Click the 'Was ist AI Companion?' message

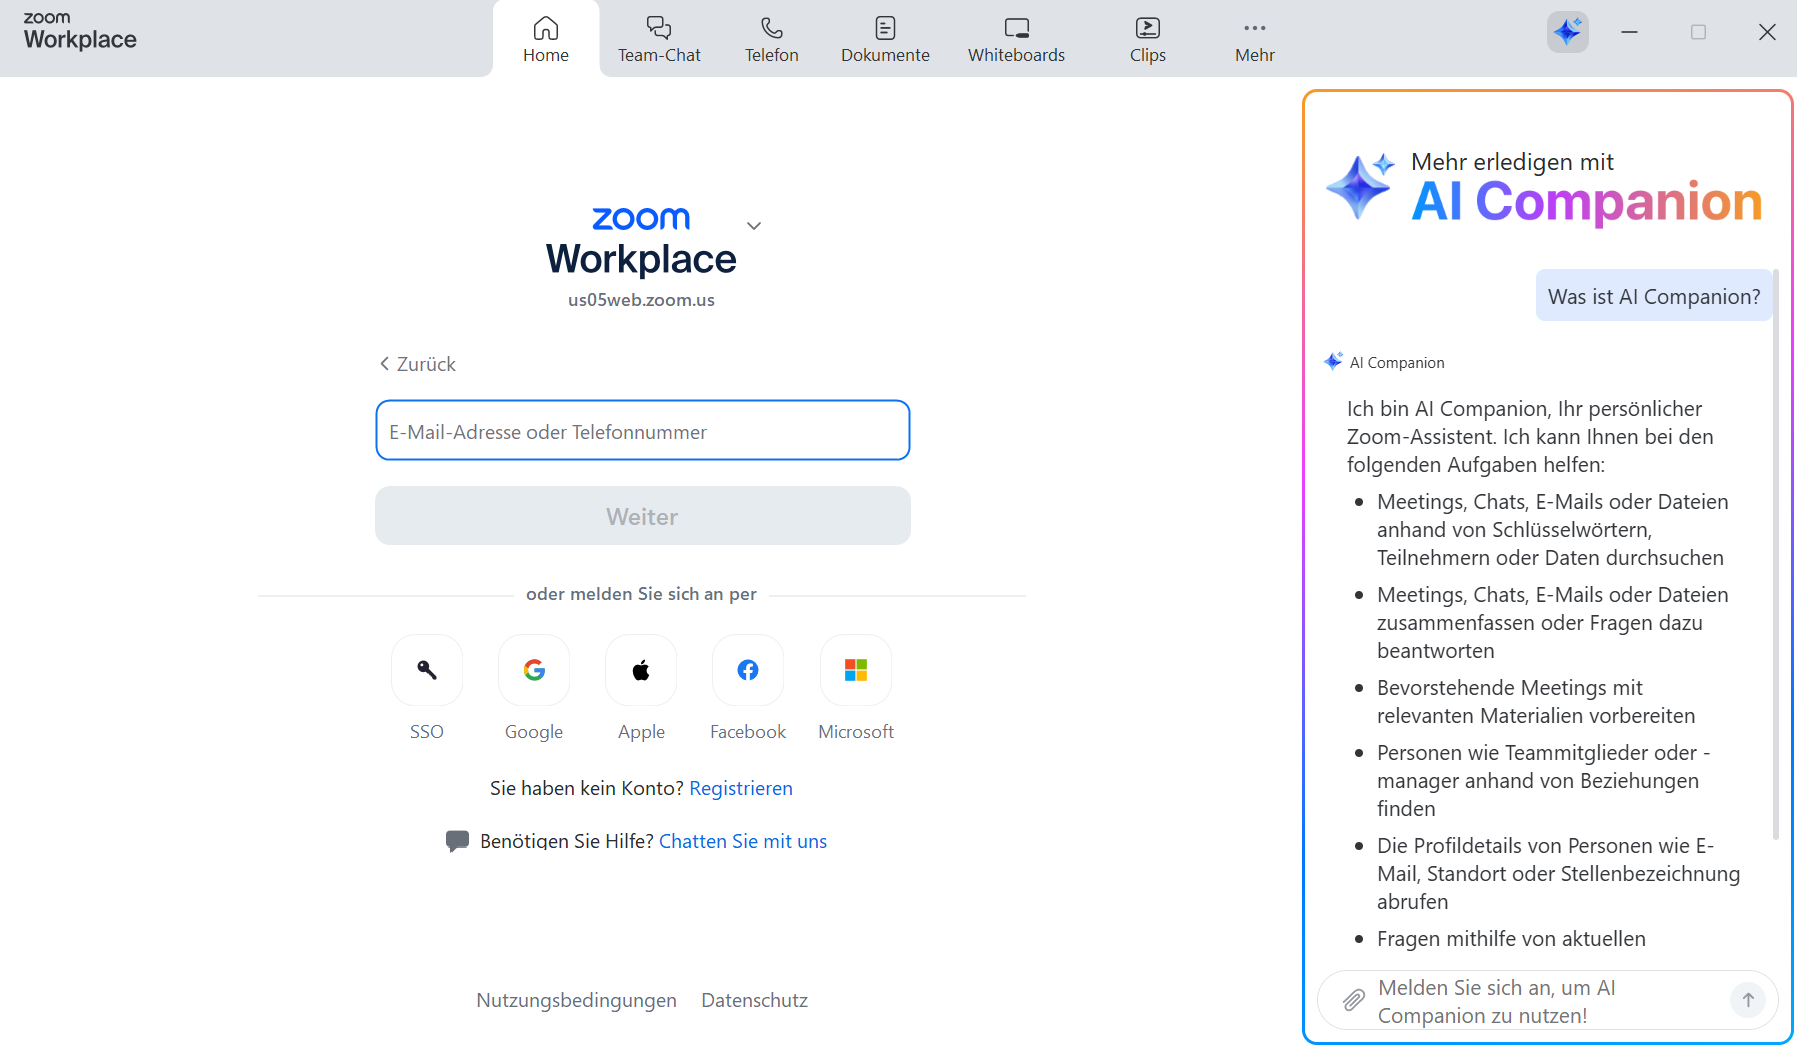[1654, 297]
